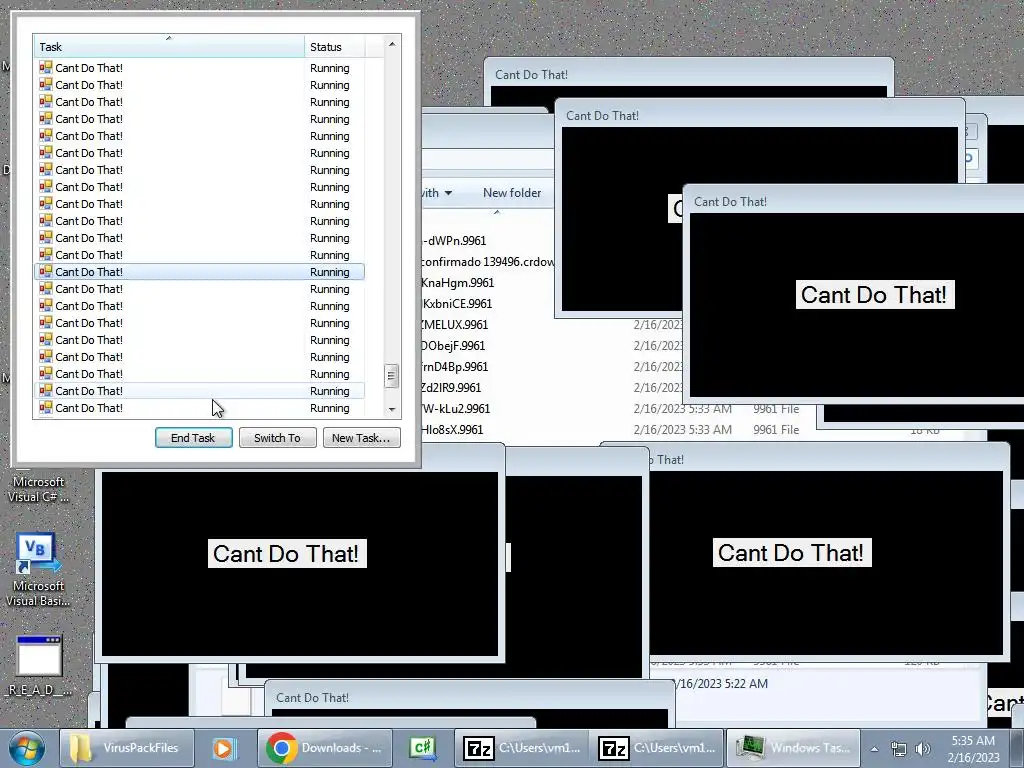Click task list scrollbar up arrow
The width and height of the screenshot is (1024, 768).
(392, 44)
